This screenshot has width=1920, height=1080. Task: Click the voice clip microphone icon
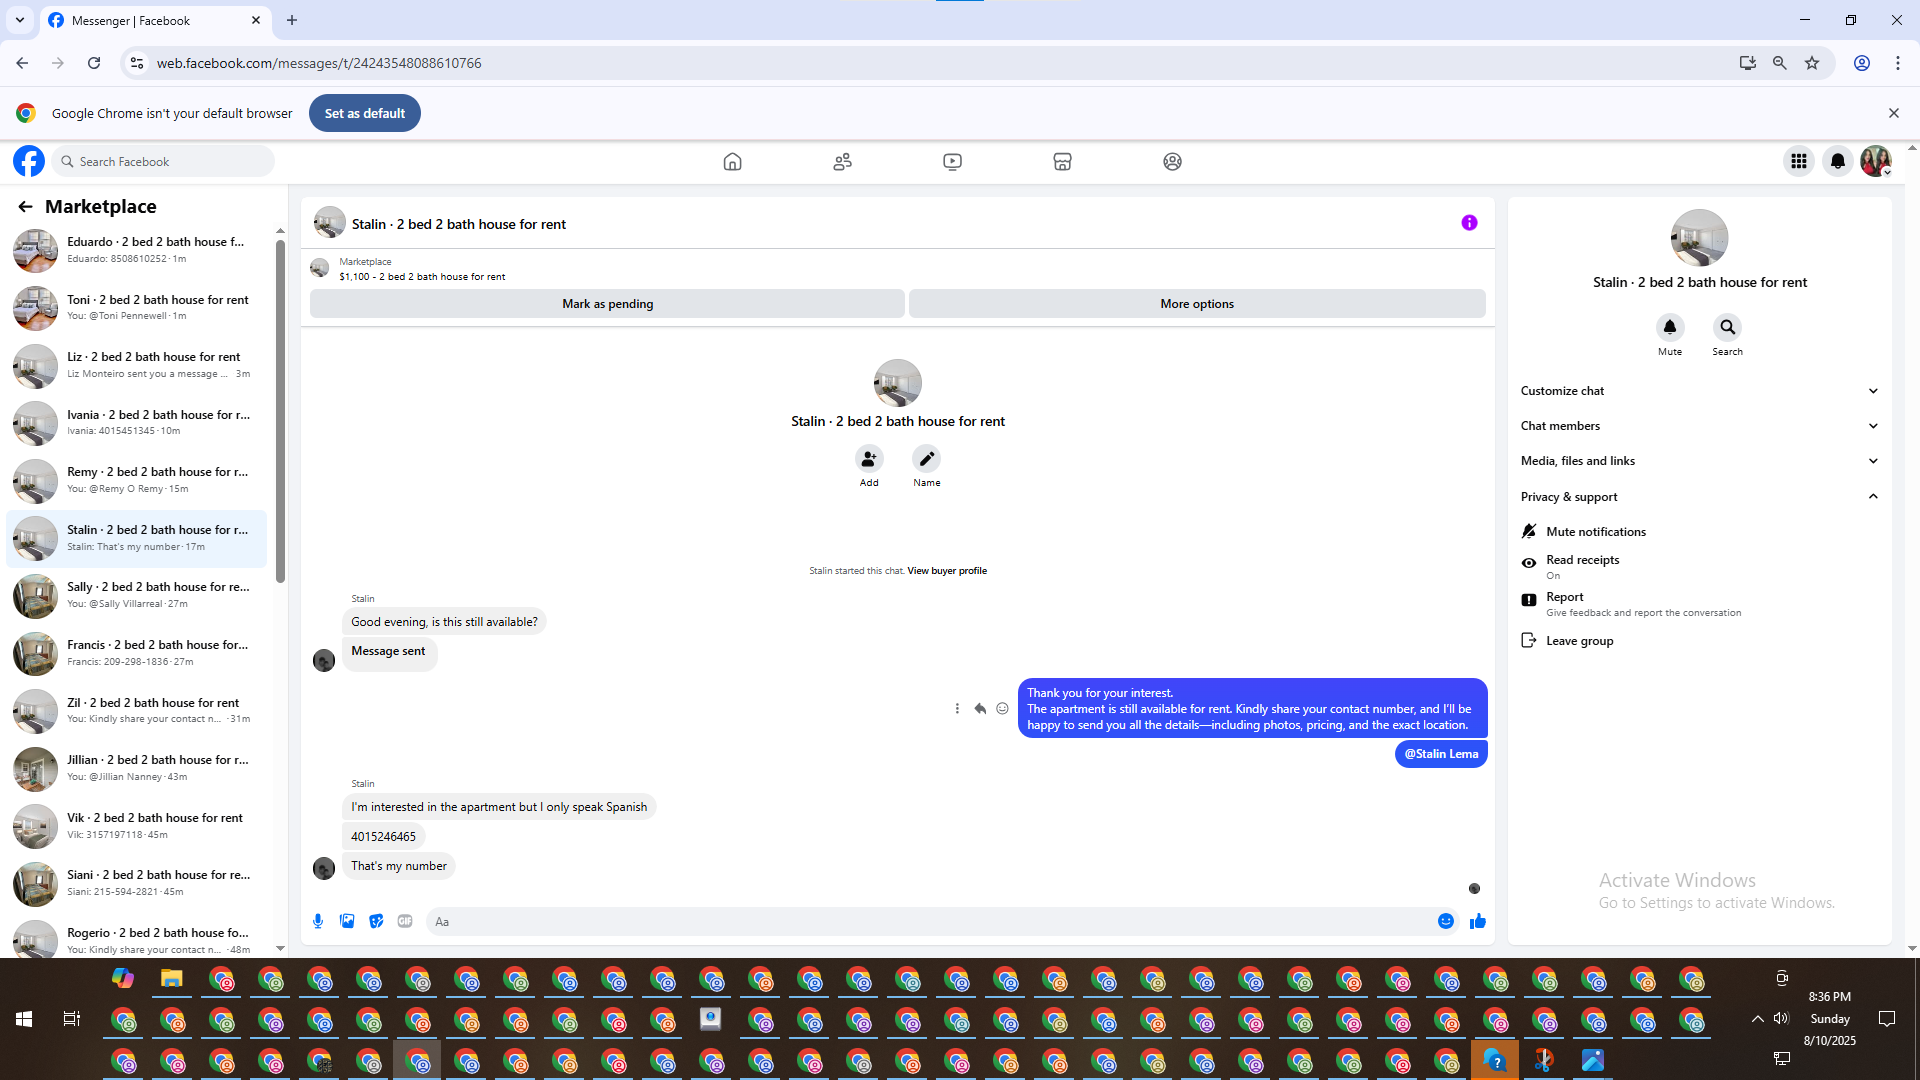coord(318,921)
